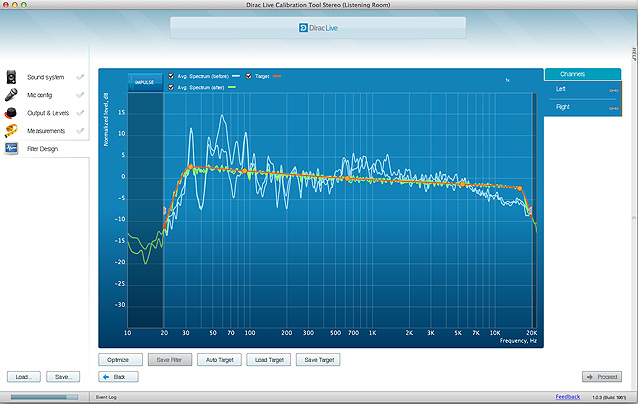This screenshot has width=638, height=404.
Task: Click the Dirac Live logo icon
Action: click(x=303, y=28)
